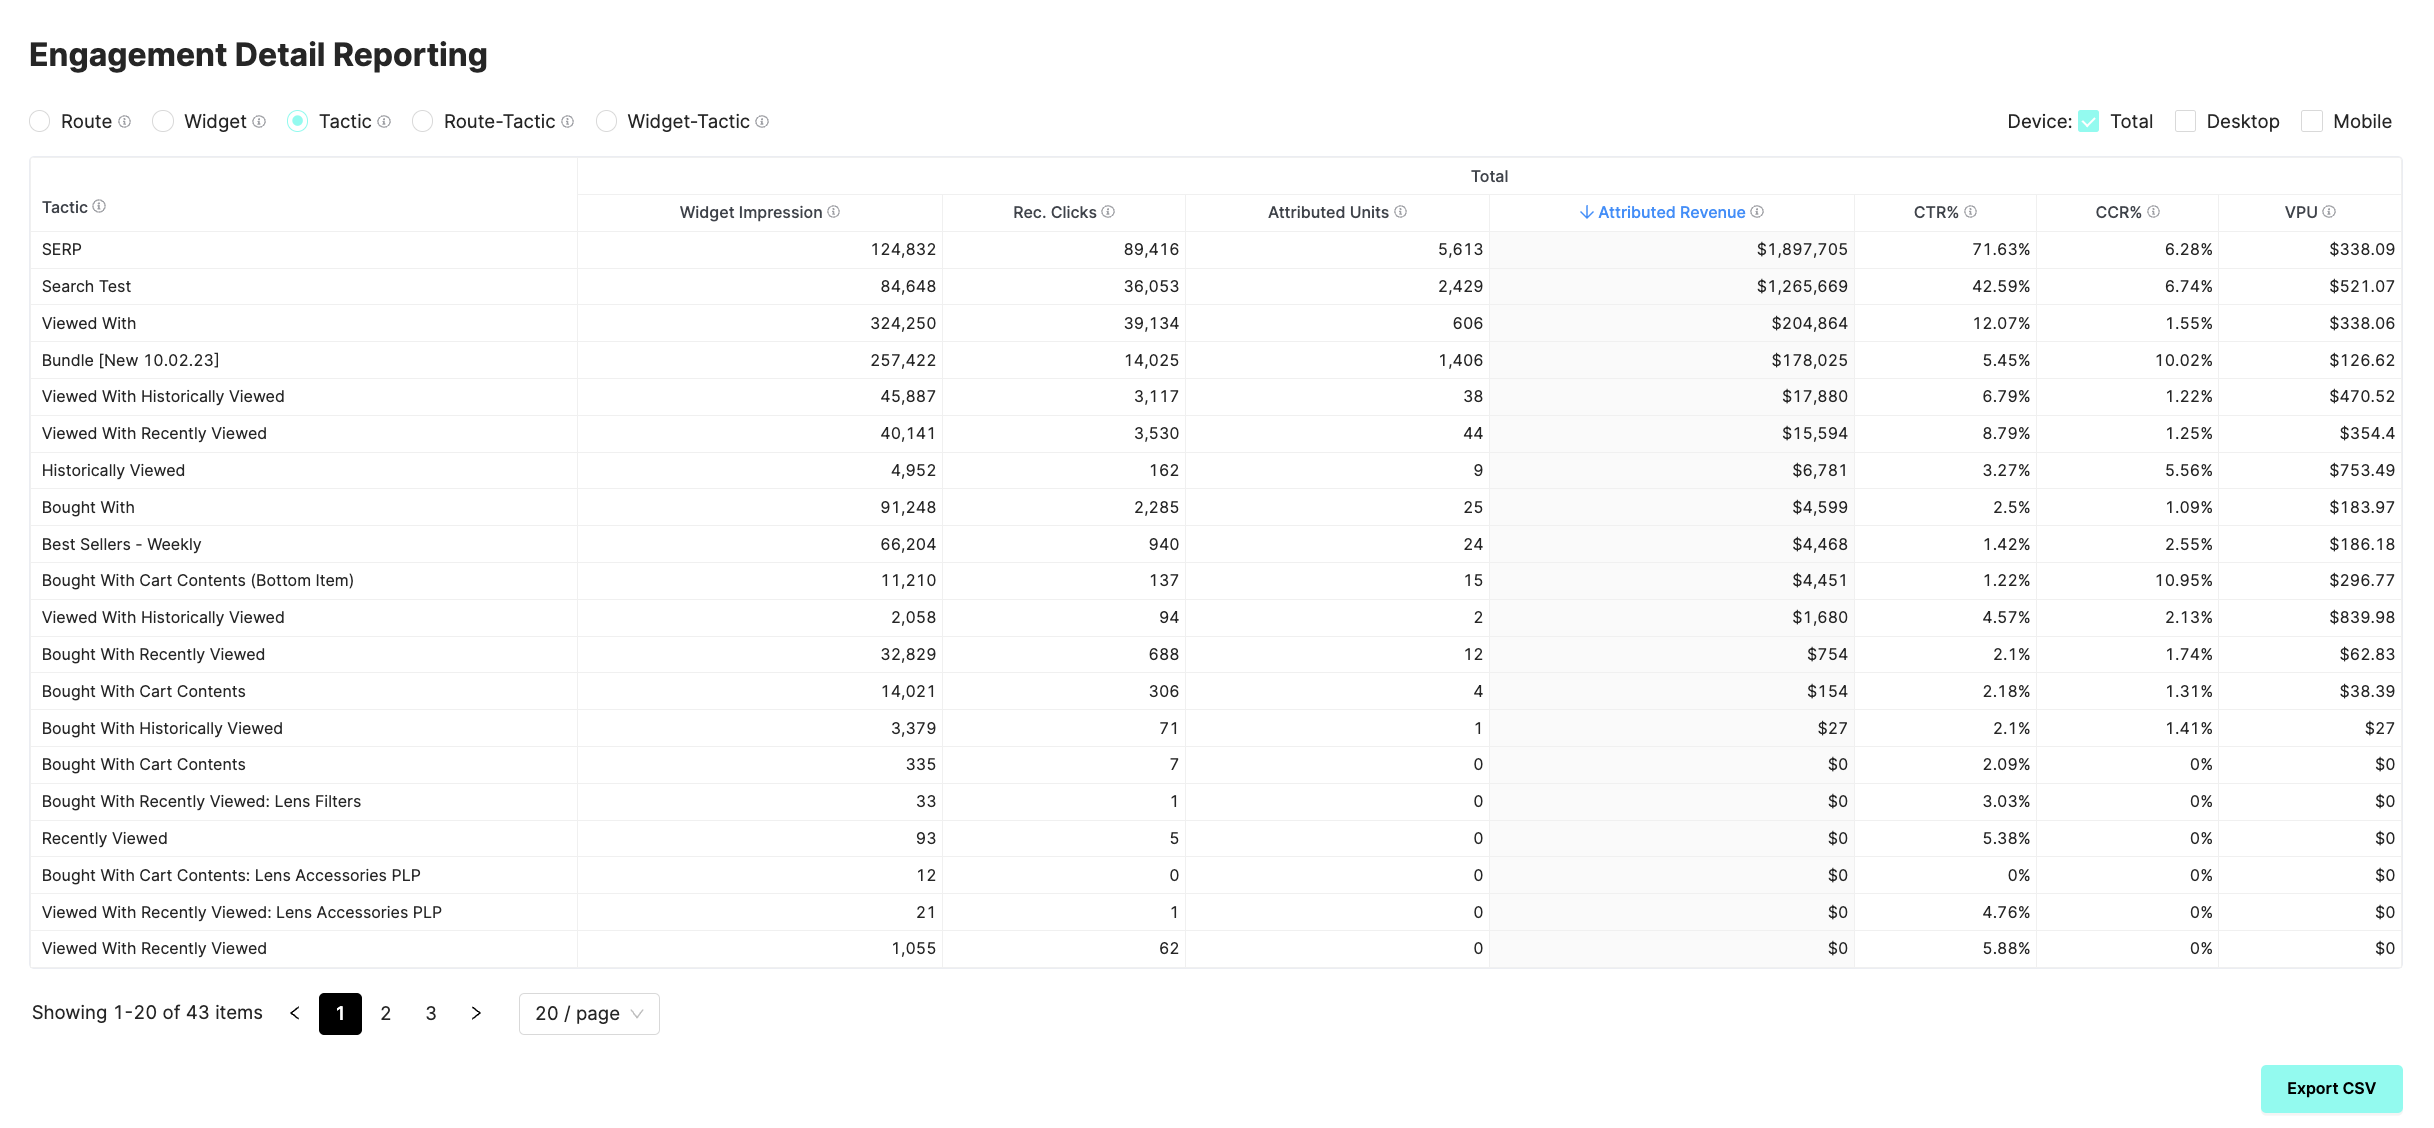Click the Export CSV button

coord(2330,1088)
